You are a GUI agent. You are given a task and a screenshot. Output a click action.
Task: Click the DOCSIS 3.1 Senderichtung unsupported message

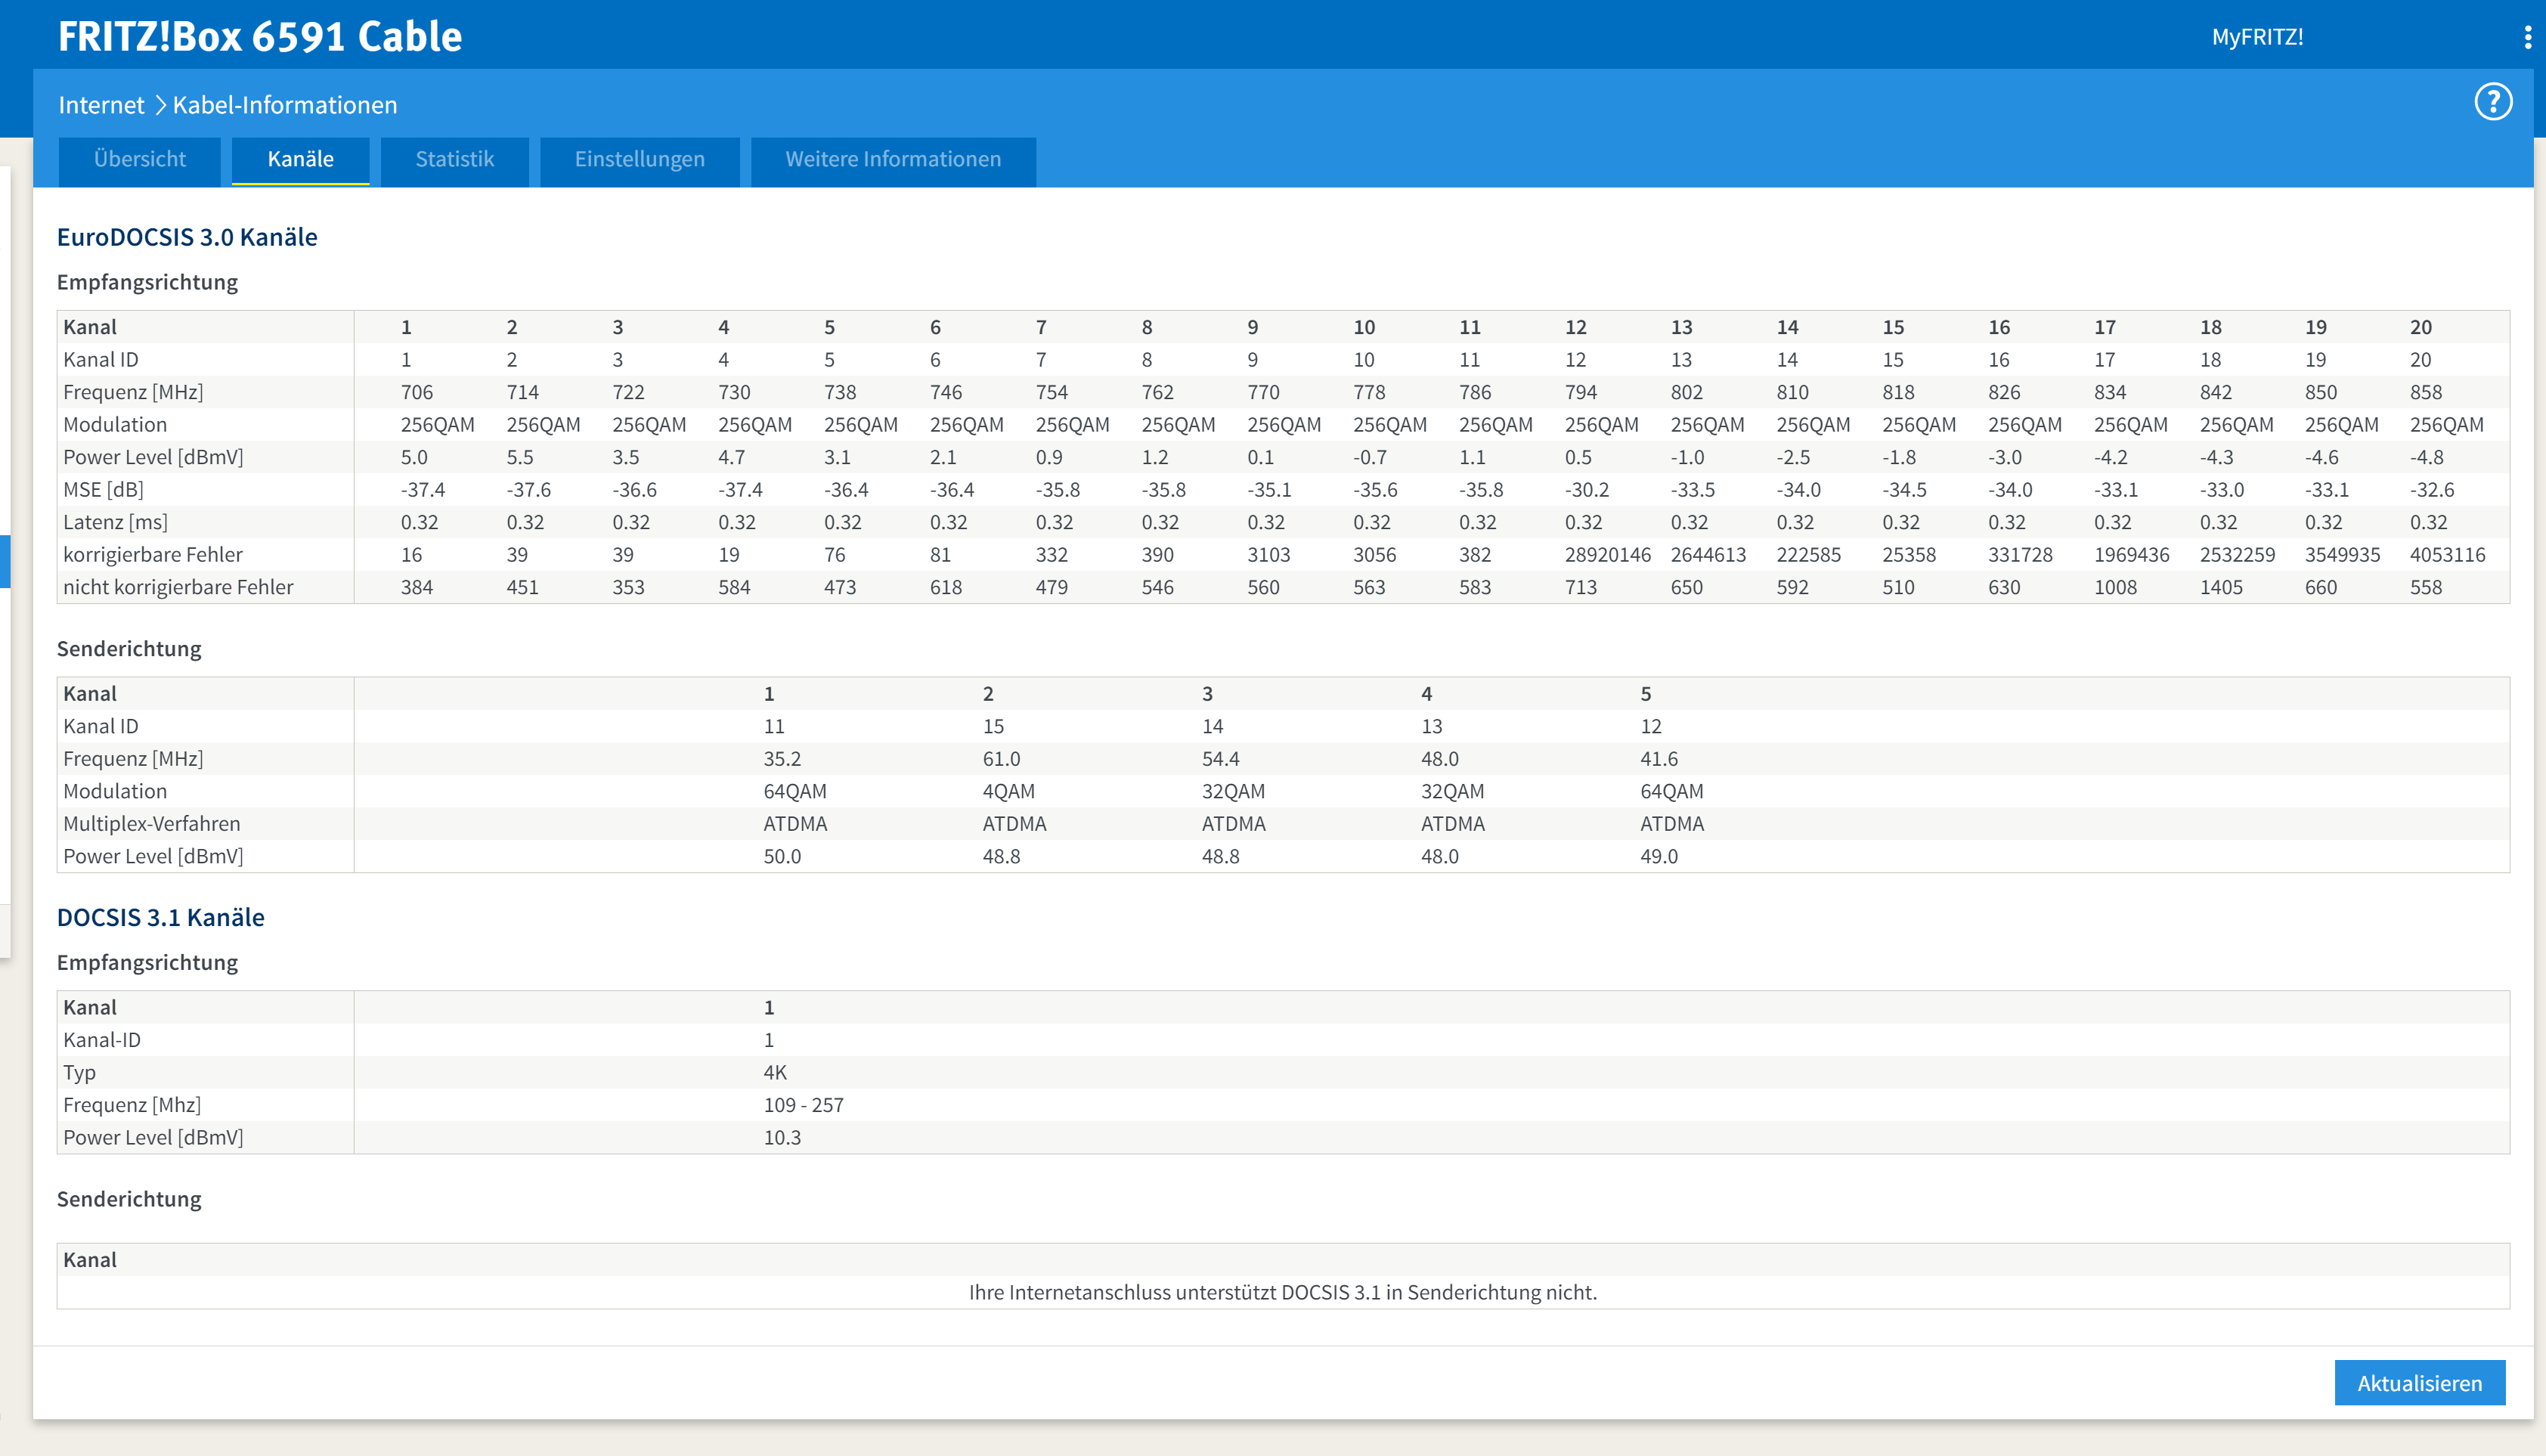pyautogui.click(x=1282, y=1292)
